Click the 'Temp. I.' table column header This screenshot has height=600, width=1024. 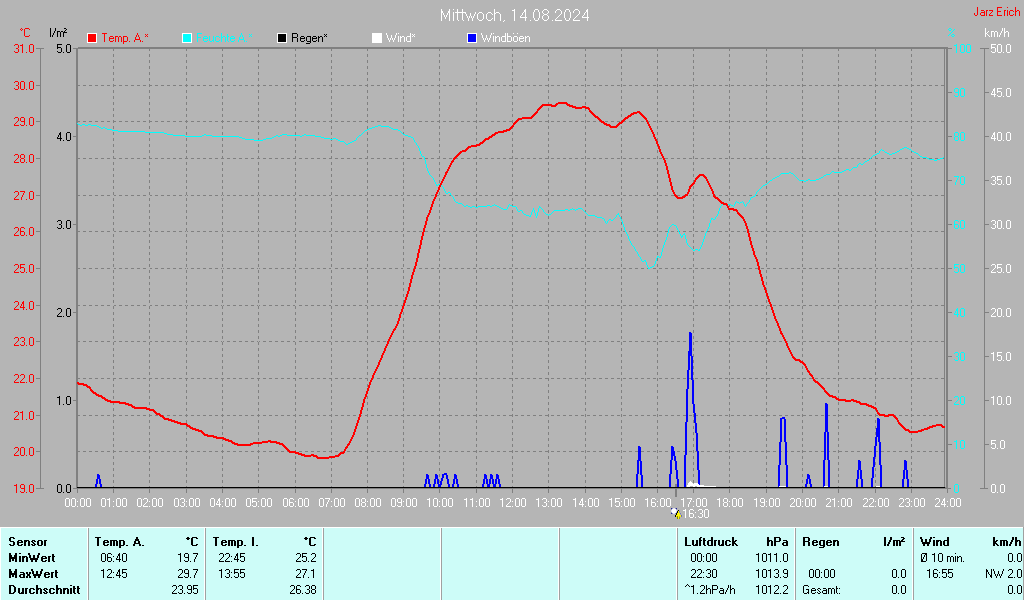[236, 542]
